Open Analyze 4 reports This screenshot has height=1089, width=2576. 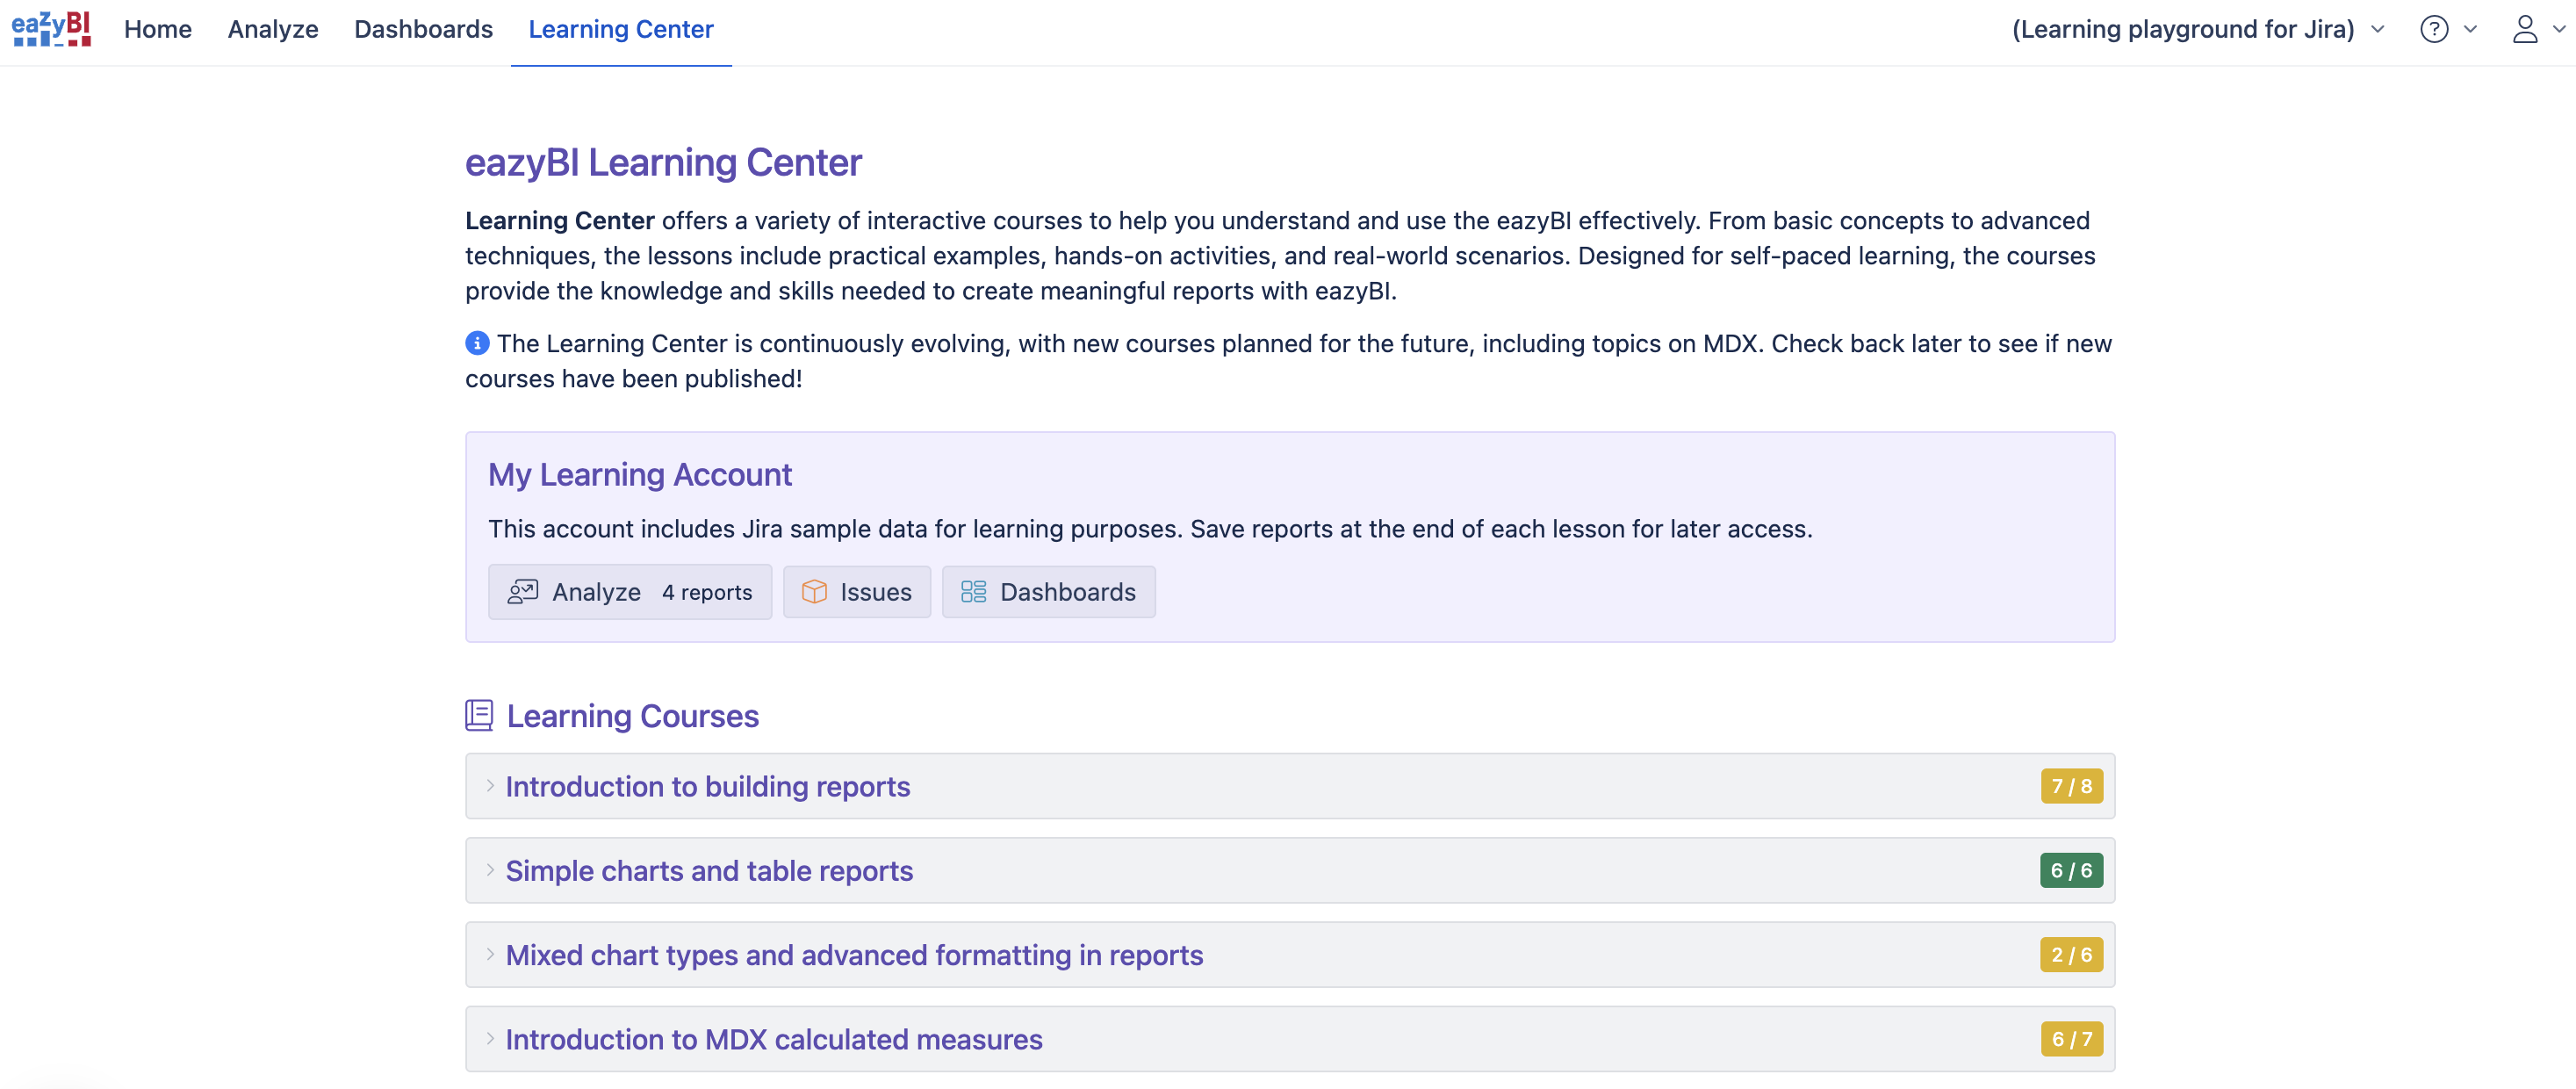pyautogui.click(x=630, y=591)
